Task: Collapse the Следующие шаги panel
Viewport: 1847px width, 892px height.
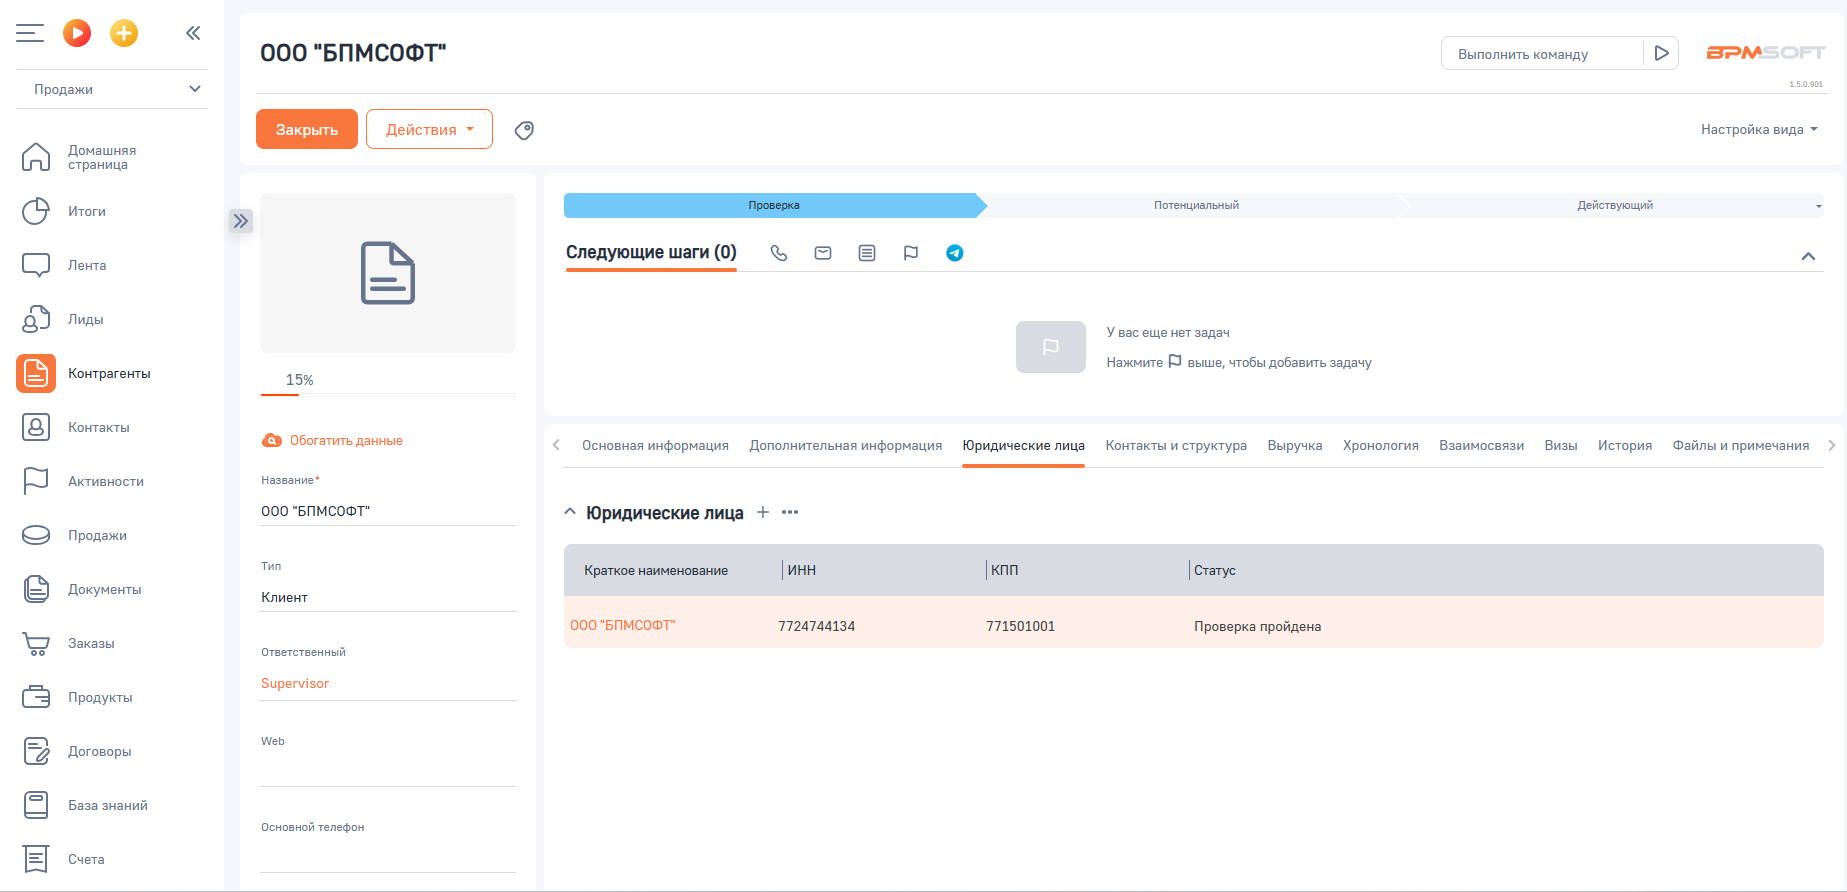Action: pyautogui.click(x=1808, y=256)
